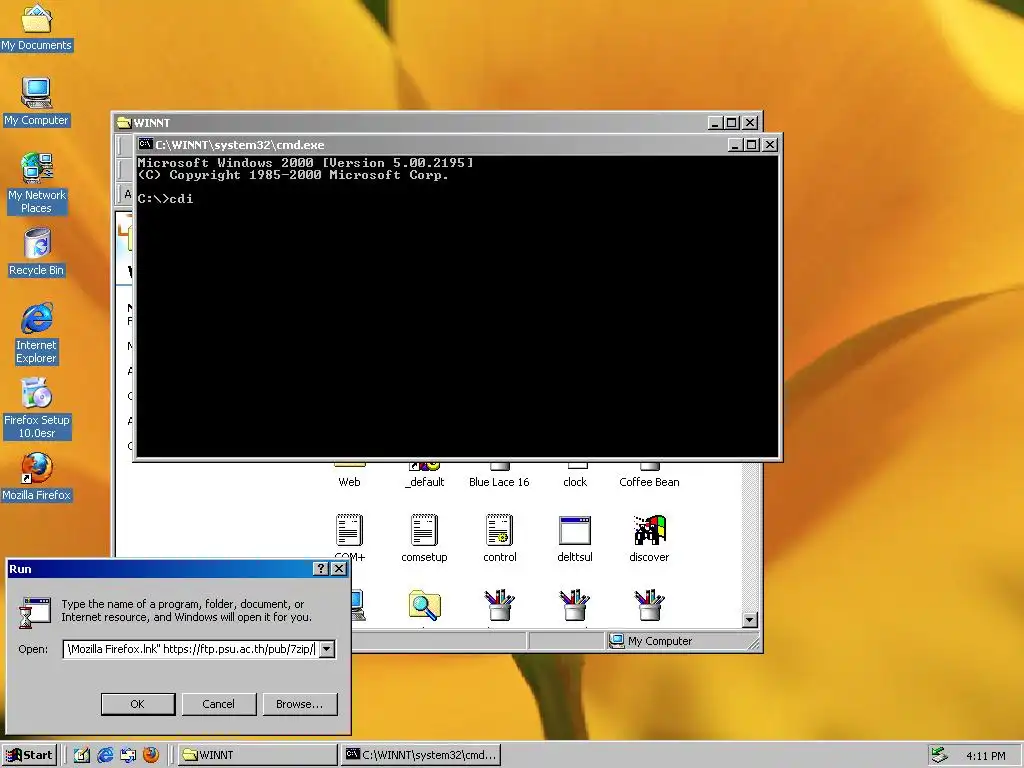Select Blue Lace 16 file label
The image size is (1024, 768).
(x=499, y=482)
